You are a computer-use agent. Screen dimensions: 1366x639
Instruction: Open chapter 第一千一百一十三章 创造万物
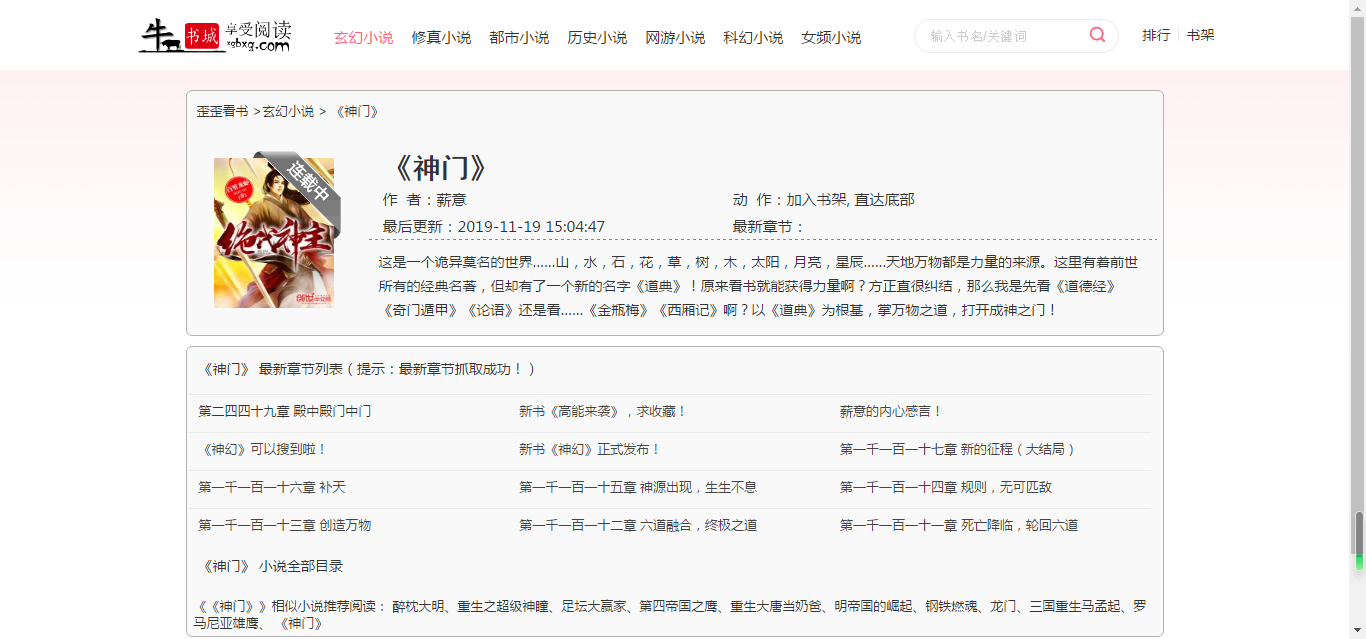[285, 525]
